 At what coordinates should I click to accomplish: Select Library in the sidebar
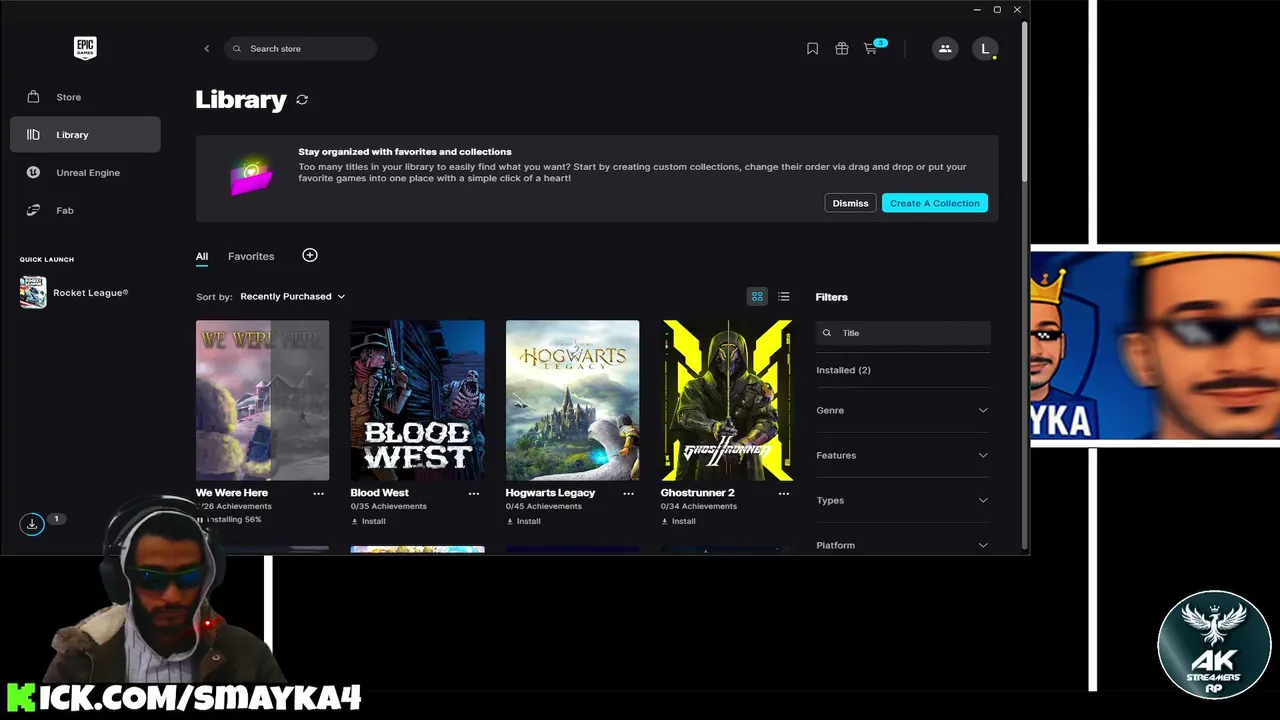pos(85,135)
